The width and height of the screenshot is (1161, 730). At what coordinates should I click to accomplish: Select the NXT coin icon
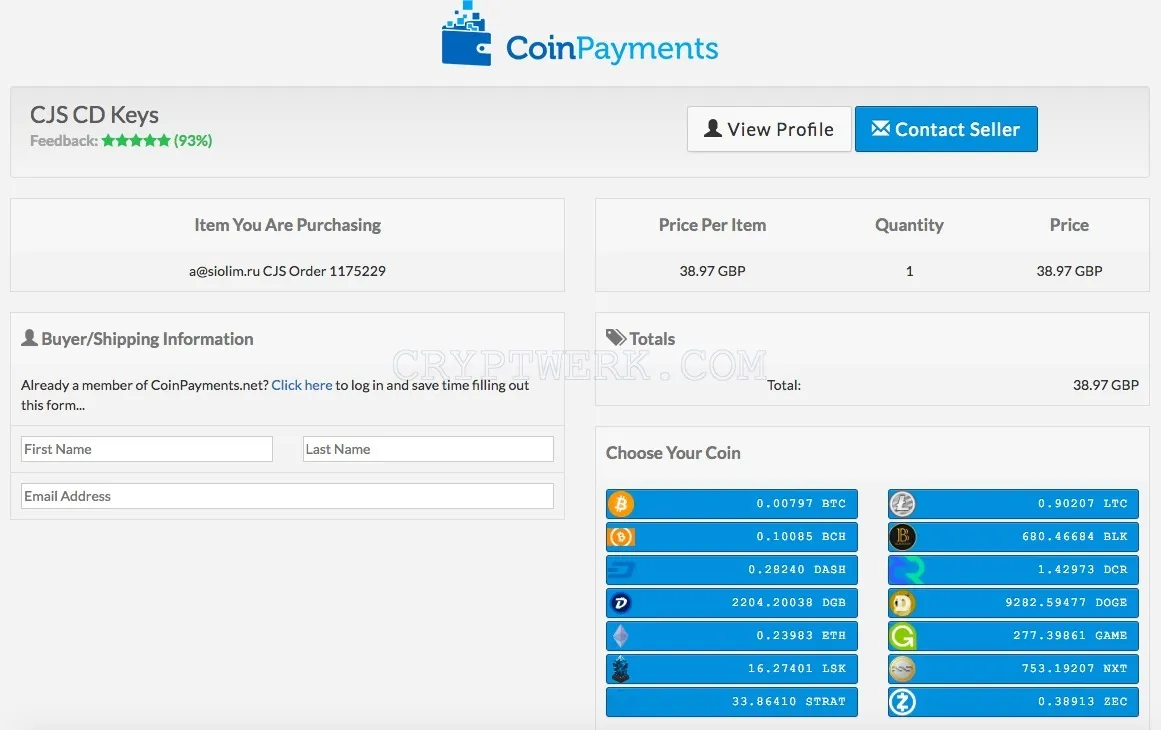point(902,669)
